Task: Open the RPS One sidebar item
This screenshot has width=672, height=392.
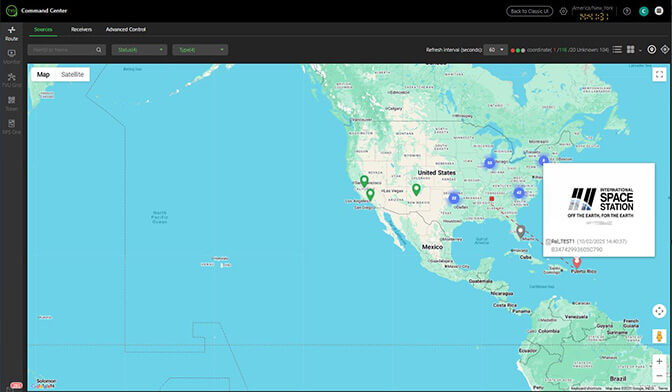Action: pyautogui.click(x=12, y=127)
